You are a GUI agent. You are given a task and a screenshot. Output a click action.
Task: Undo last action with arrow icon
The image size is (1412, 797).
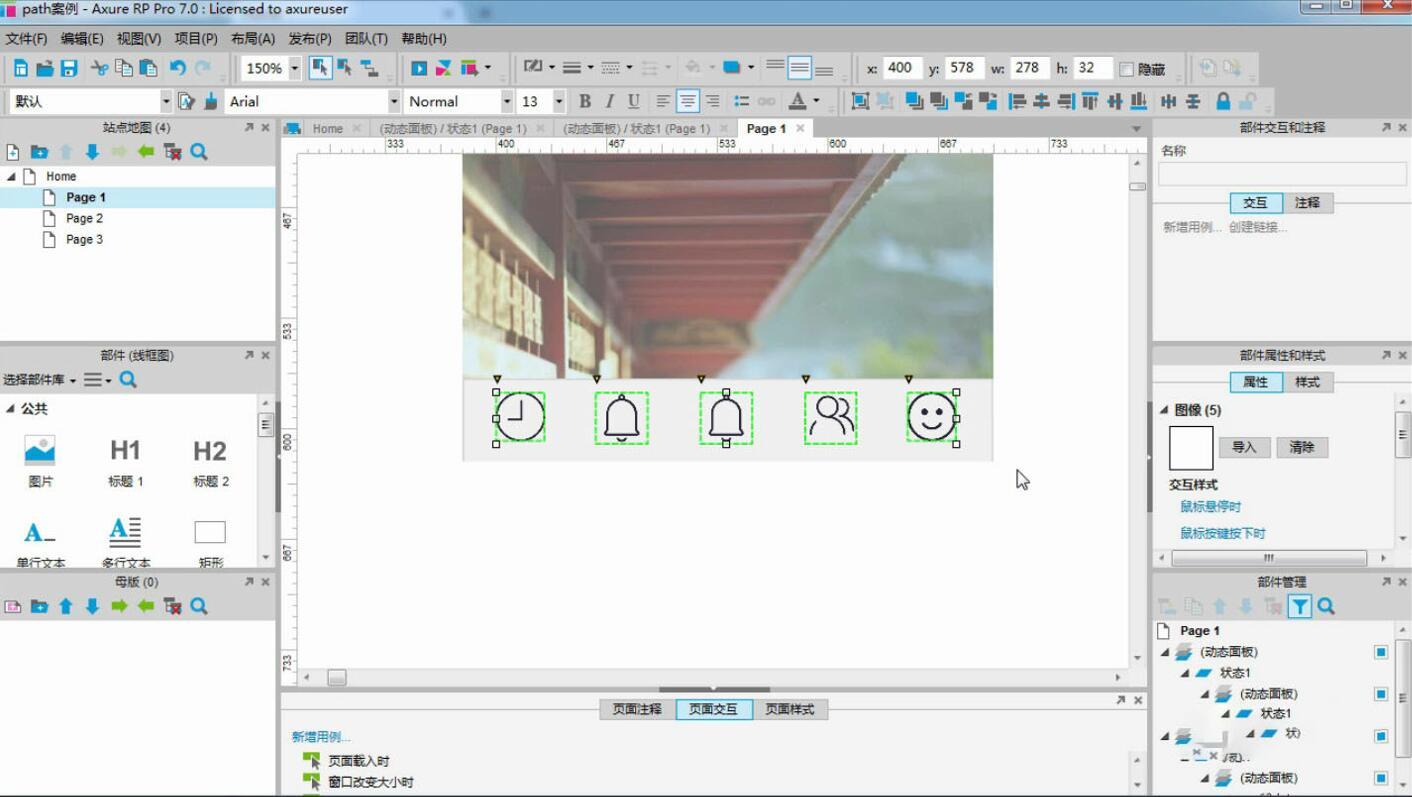click(178, 68)
